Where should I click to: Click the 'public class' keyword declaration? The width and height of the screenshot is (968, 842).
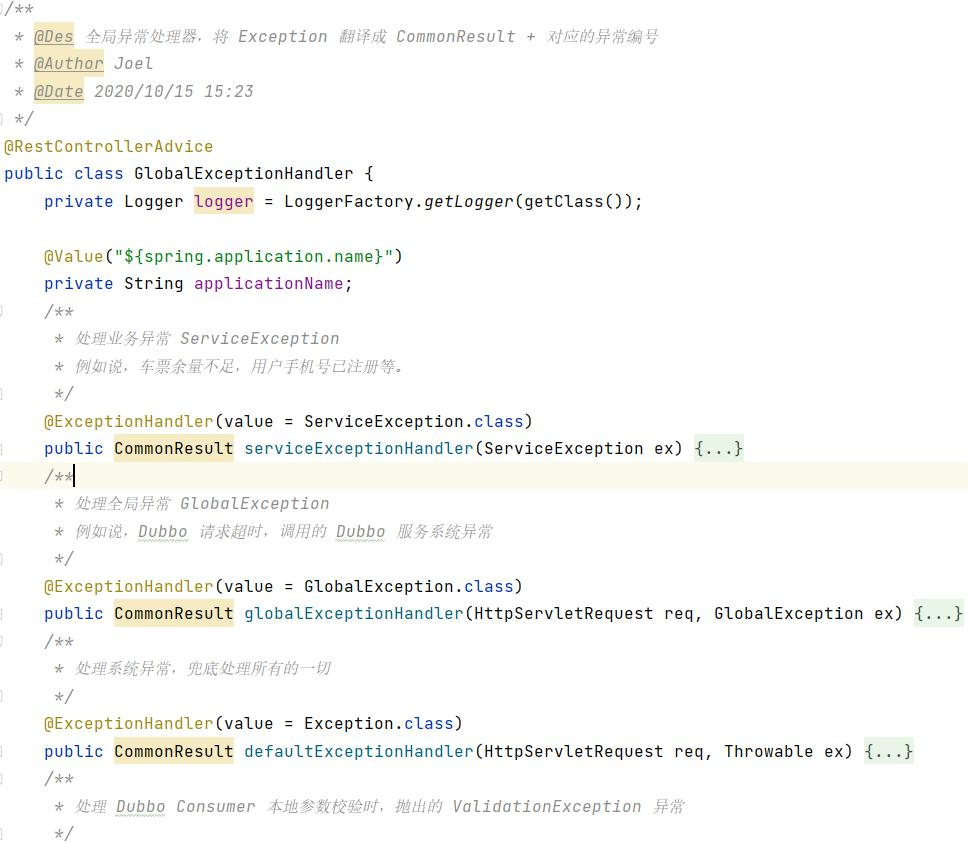64,173
